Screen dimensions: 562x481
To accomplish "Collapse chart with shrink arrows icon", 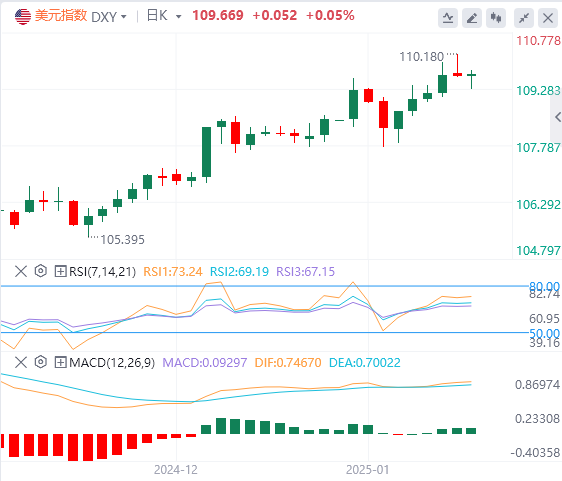I will click(x=524, y=18).
